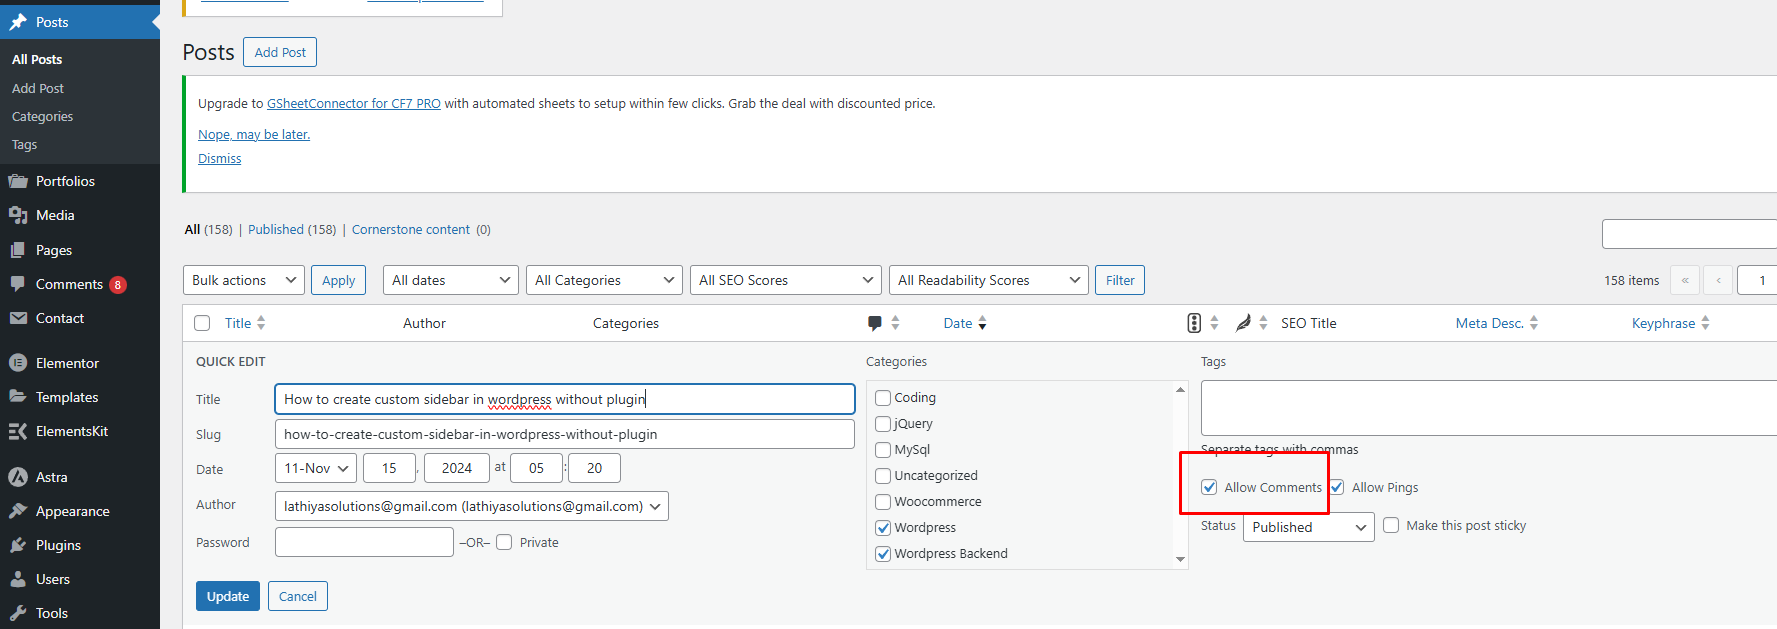Uncheck the Allow Comments checkbox

click(1209, 487)
